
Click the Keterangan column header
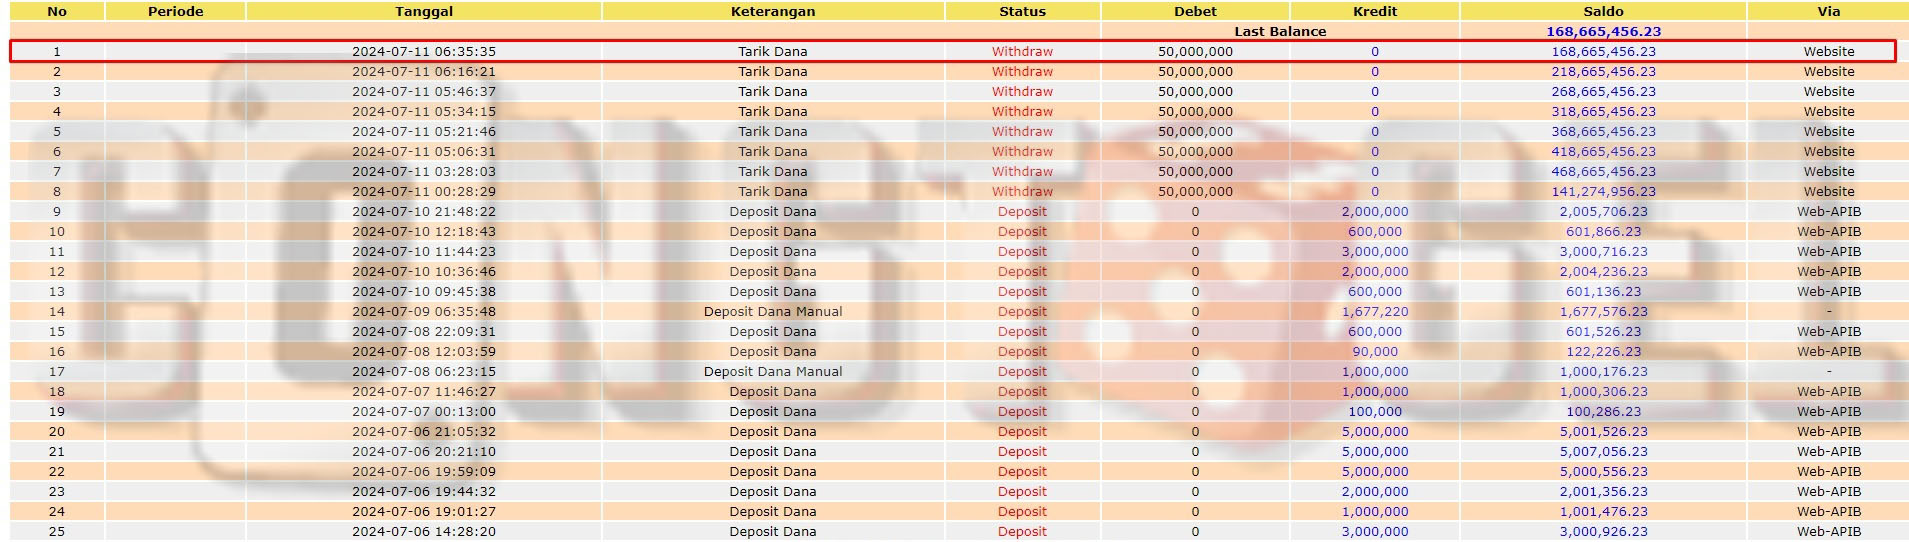772,12
